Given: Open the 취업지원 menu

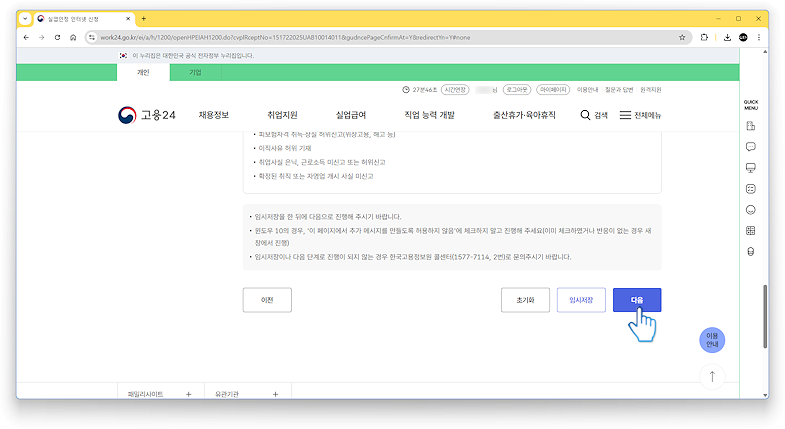Looking at the screenshot, I should (282, 115).
